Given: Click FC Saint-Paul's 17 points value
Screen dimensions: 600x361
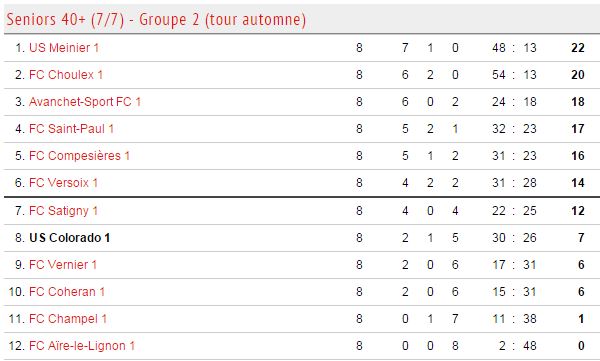Looking at the screenshot, I should [x=577, y=129].
